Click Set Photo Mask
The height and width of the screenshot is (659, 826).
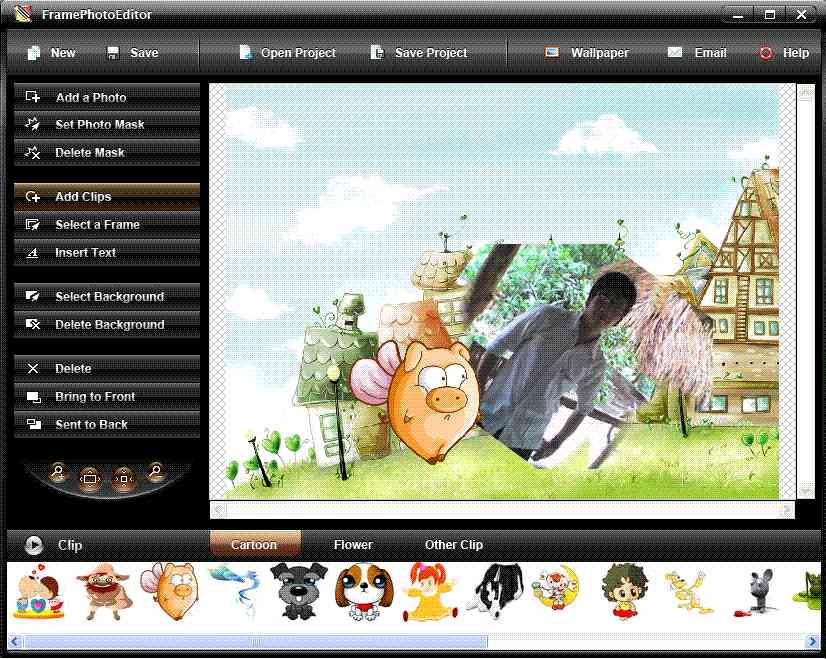click(107, 125)
